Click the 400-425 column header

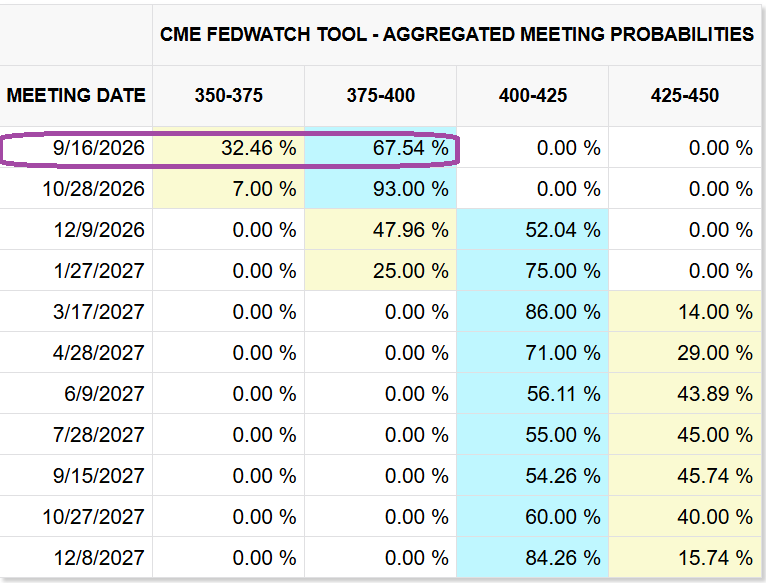tap(532, 95)
